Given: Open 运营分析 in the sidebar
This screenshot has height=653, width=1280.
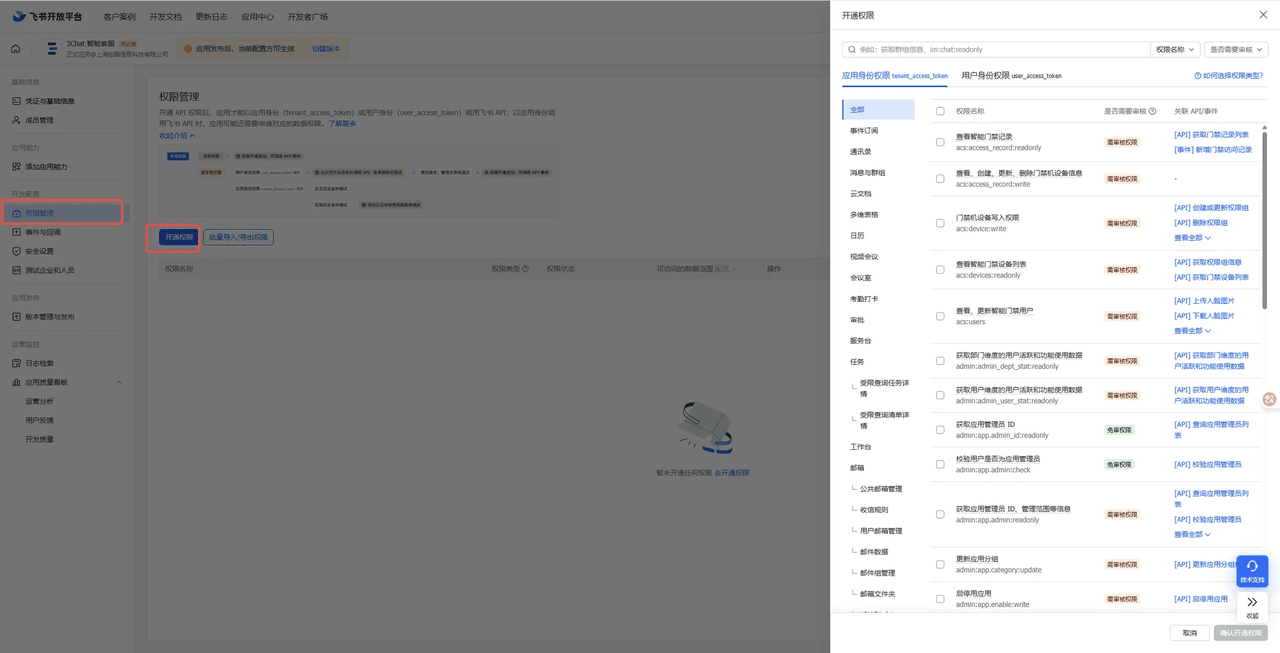Looking at the screenshot, I should coord(39,401).
